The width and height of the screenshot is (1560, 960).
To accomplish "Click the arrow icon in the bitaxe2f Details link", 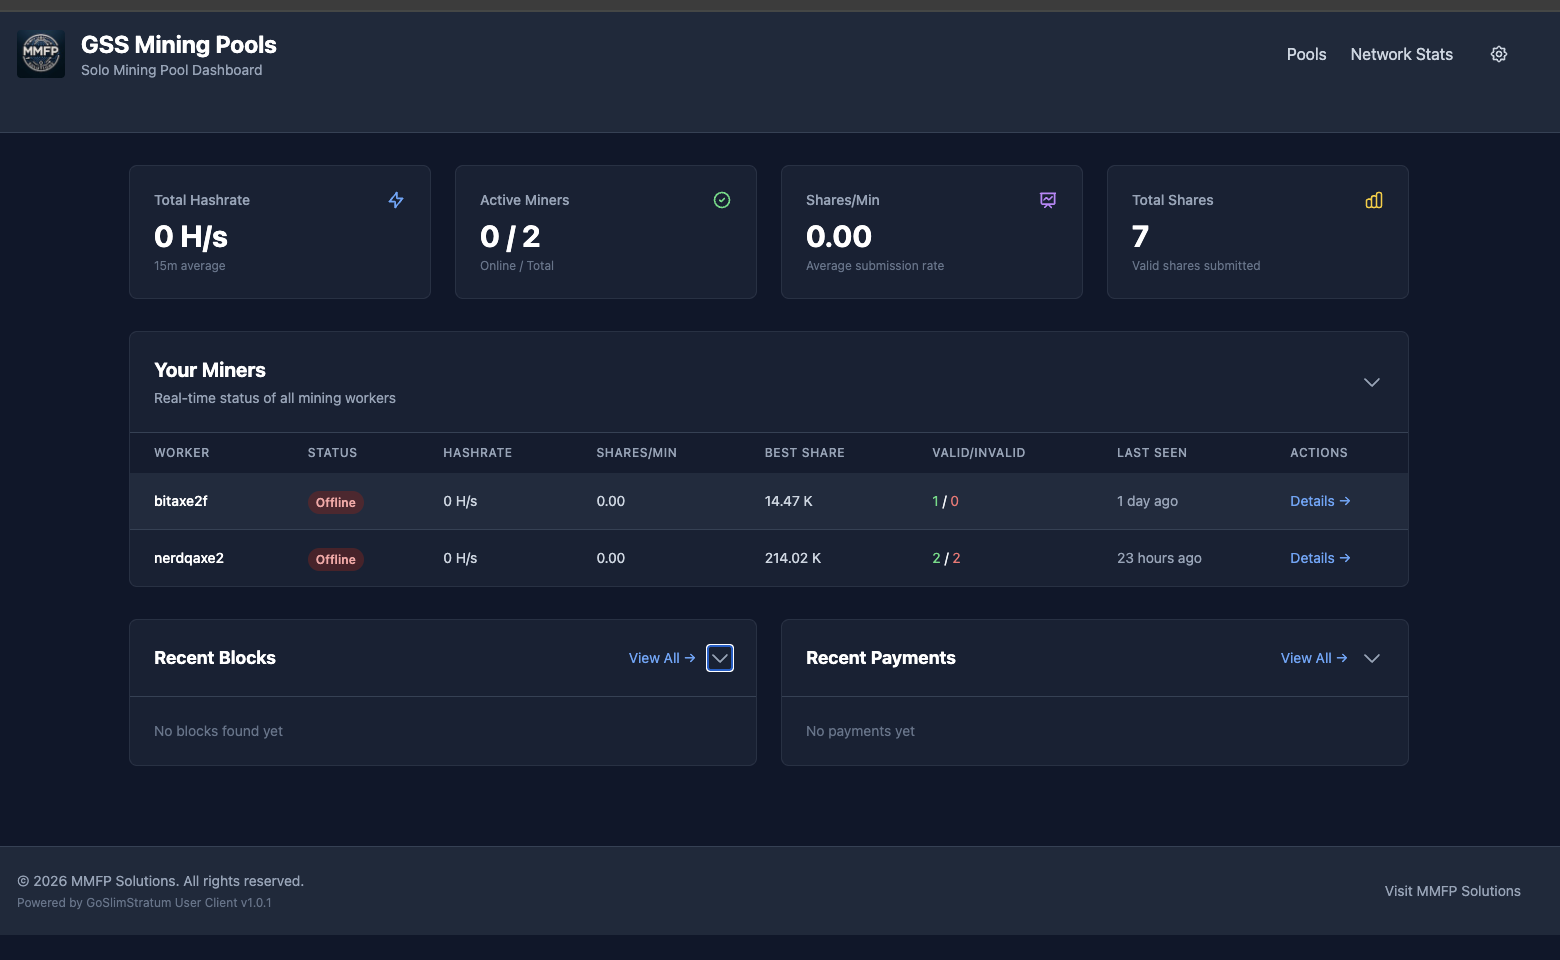I will coord(1346,500).
